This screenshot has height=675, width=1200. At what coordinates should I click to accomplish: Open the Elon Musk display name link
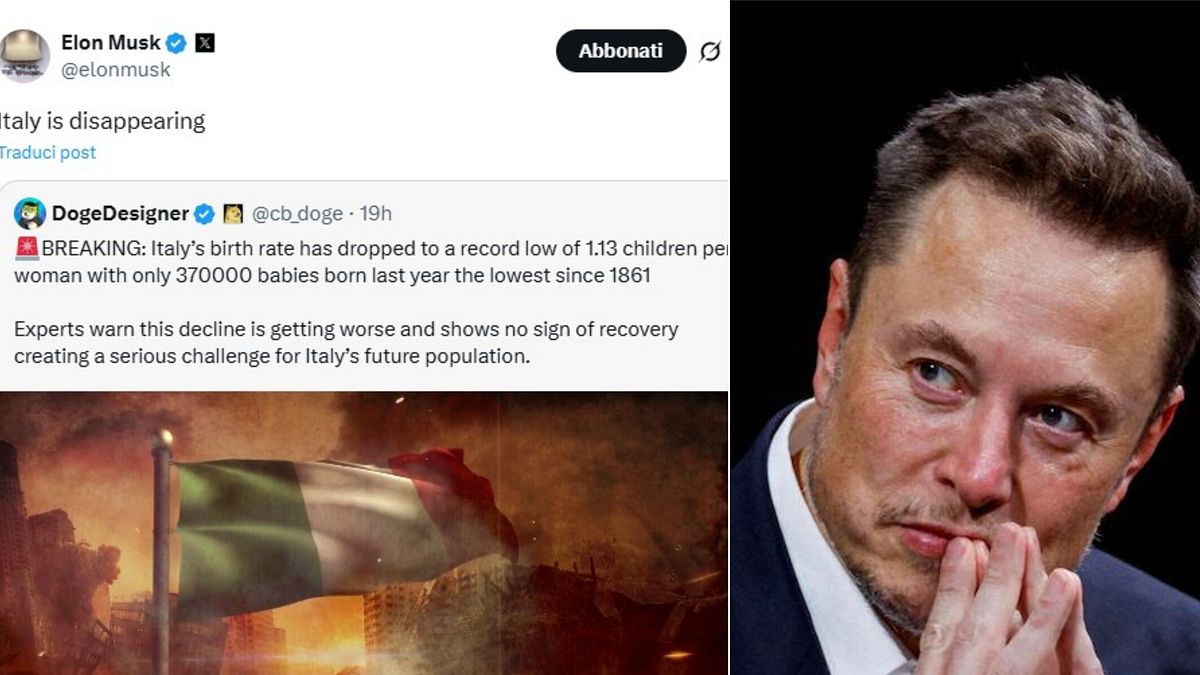[x=111, y=42]
